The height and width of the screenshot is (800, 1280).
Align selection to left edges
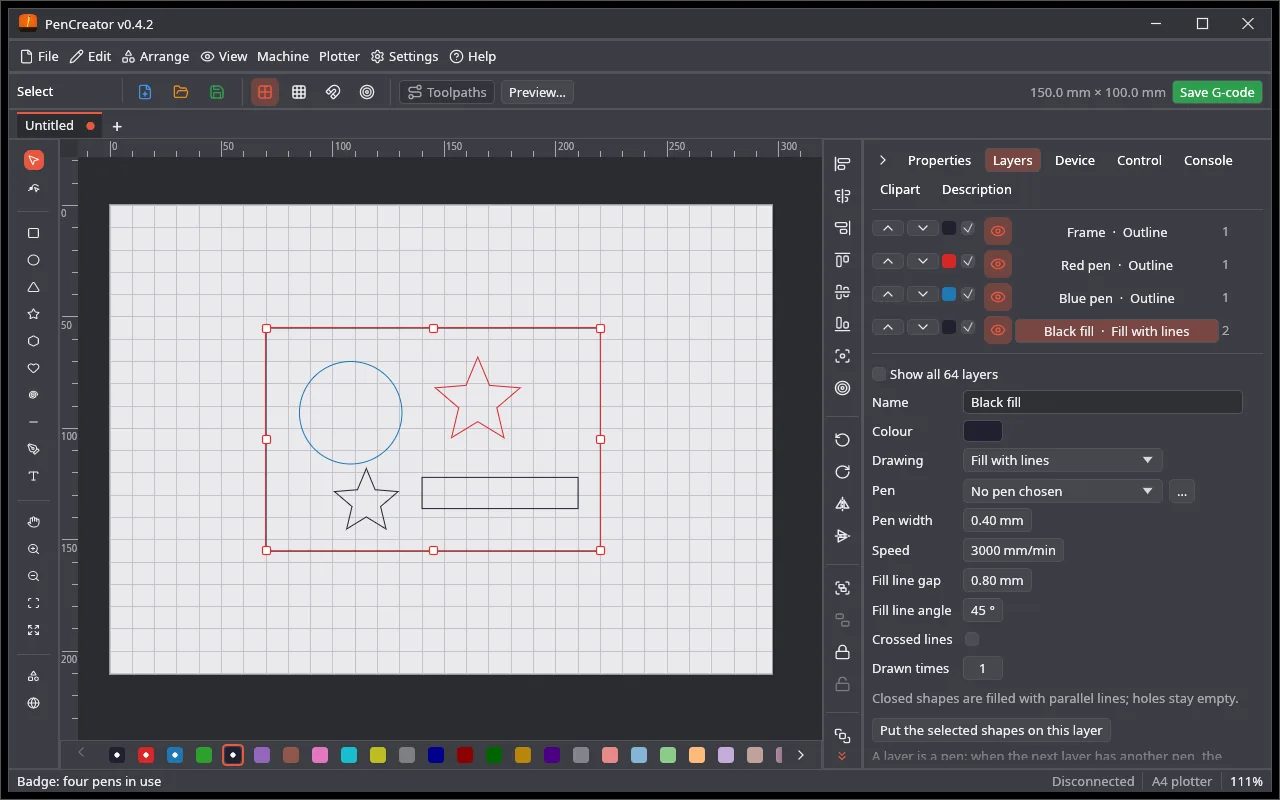(x=842, y=164)
